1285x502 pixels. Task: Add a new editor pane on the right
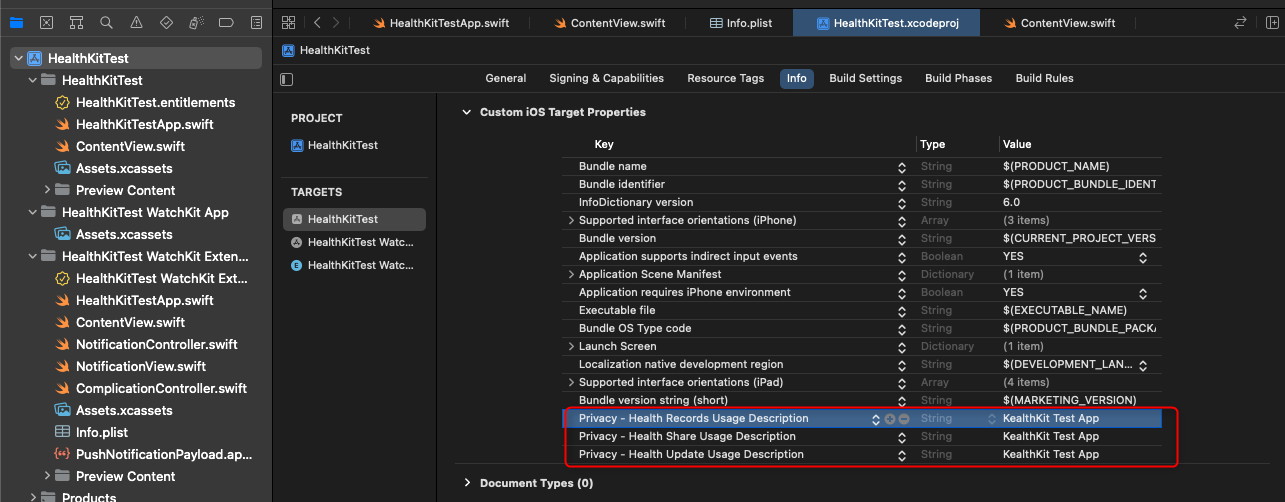click(1269, 22)
